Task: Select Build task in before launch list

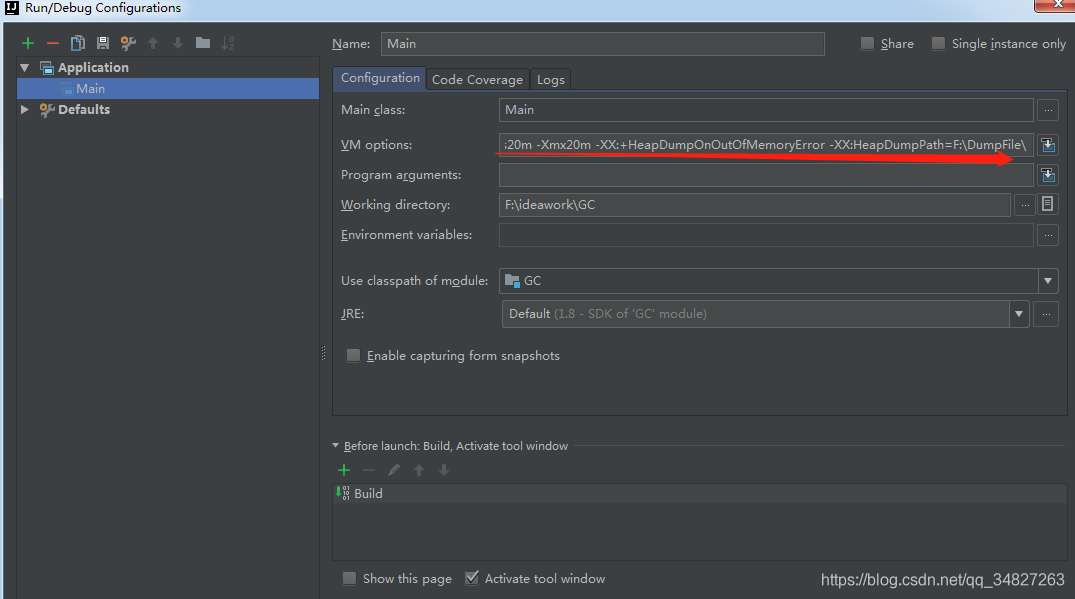Action: pos(699,493)
